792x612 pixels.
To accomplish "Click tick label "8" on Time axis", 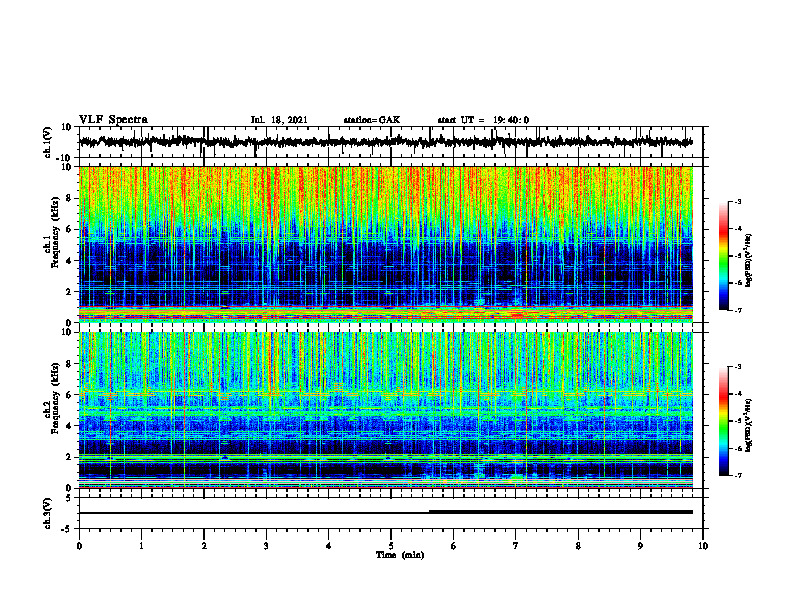I will click(578, 546).
